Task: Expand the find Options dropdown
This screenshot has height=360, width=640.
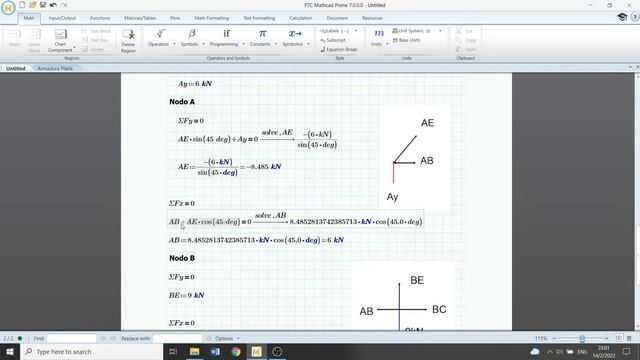Action: (x=238, y=338)
